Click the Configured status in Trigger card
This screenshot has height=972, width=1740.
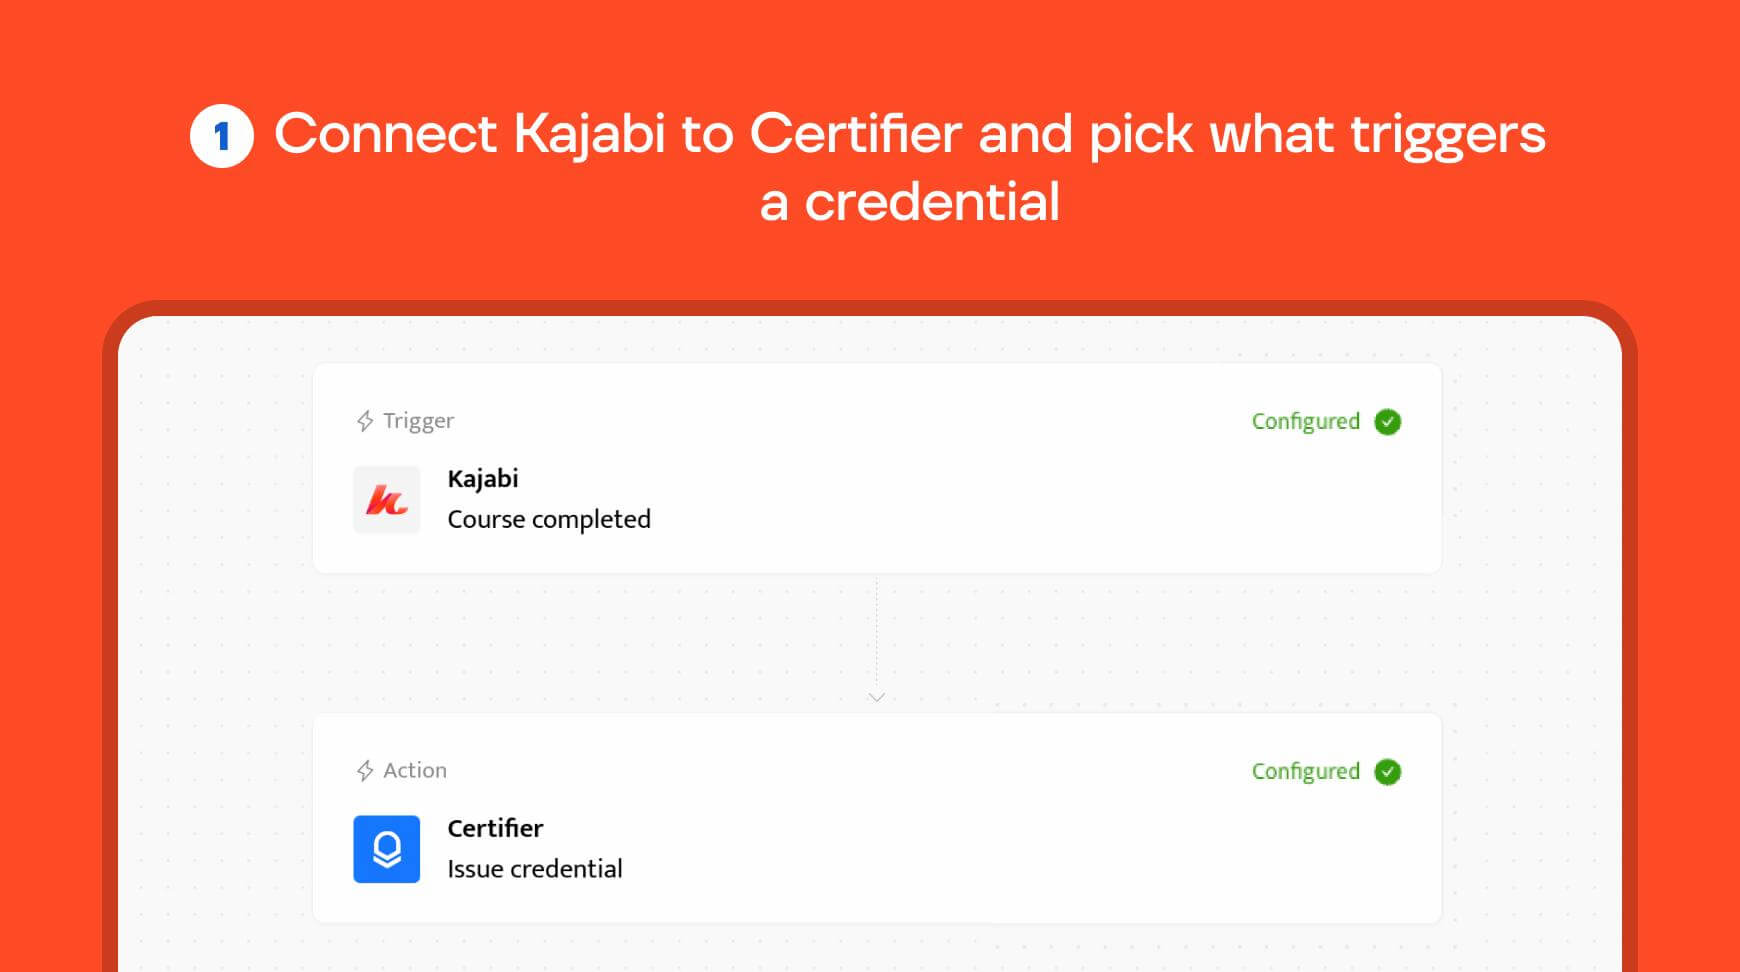[x=1306, y=422]
